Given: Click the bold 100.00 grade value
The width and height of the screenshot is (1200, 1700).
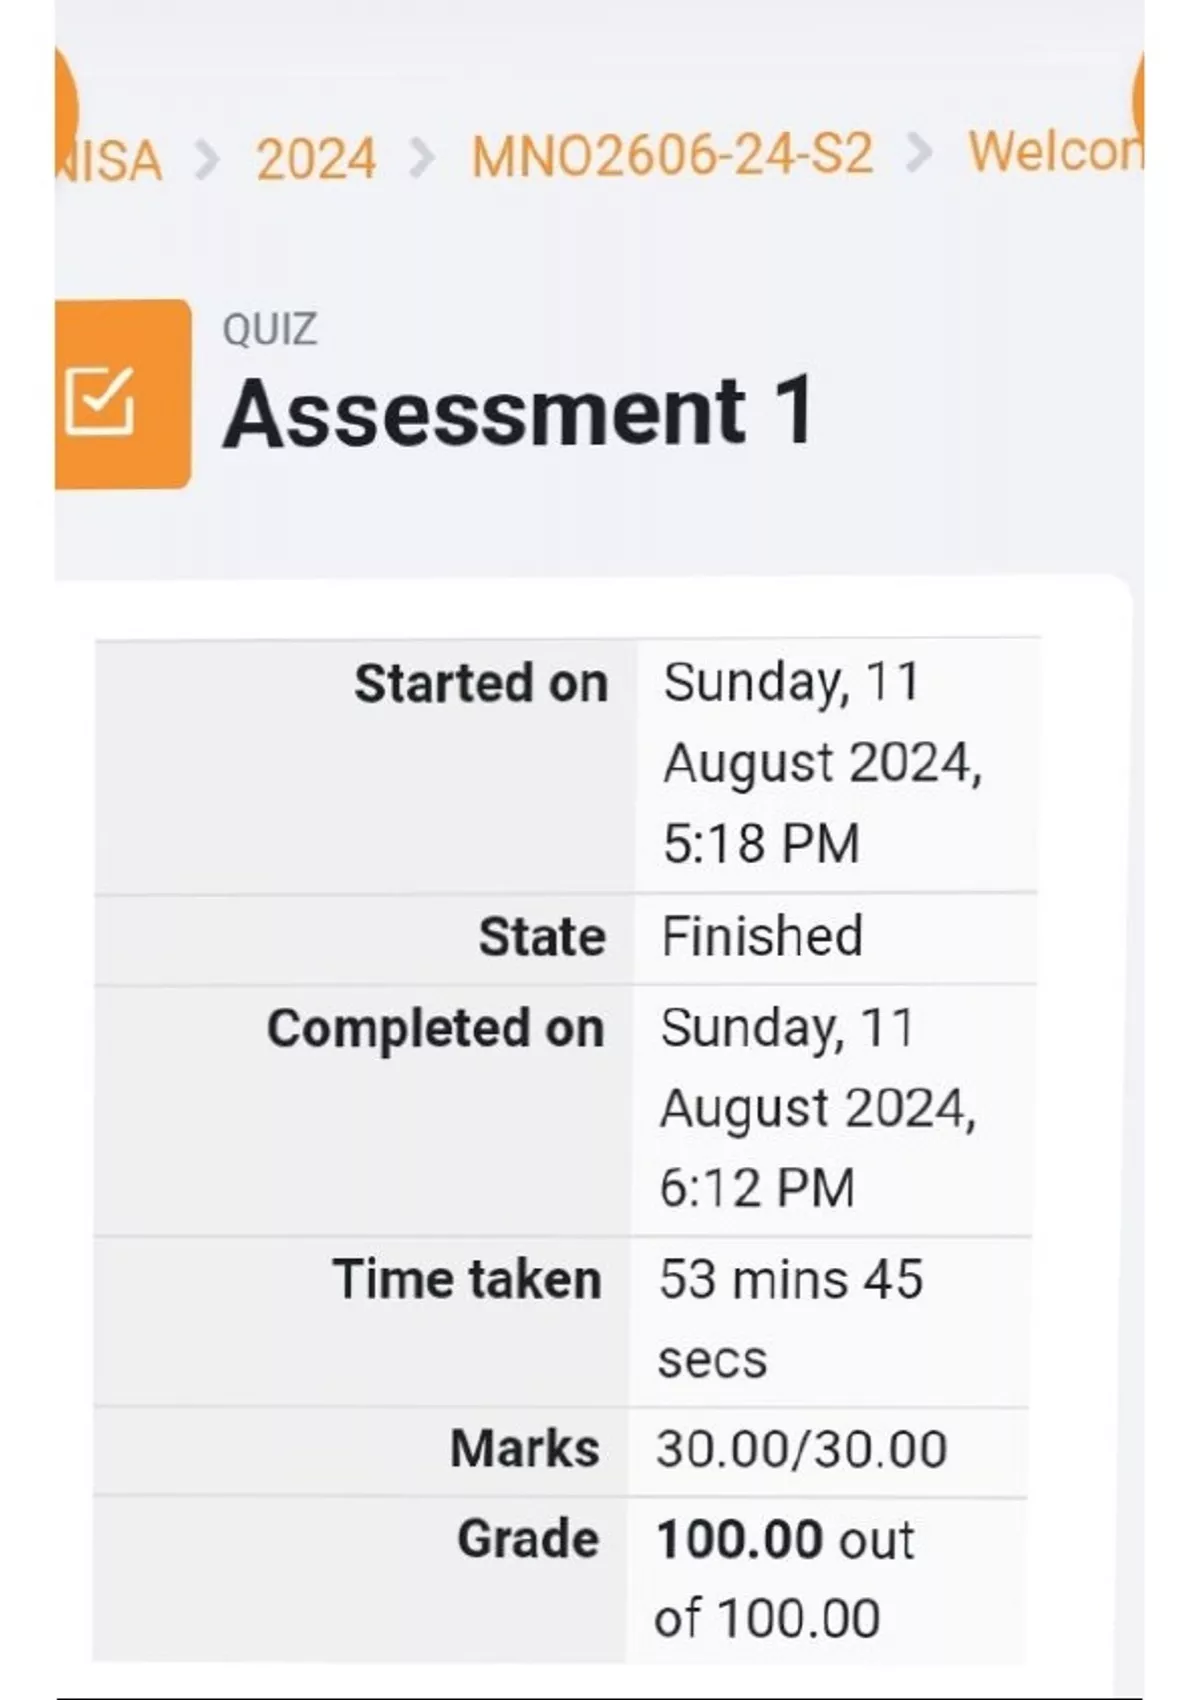Looking at the screenshot, I should click(739, 1540).
